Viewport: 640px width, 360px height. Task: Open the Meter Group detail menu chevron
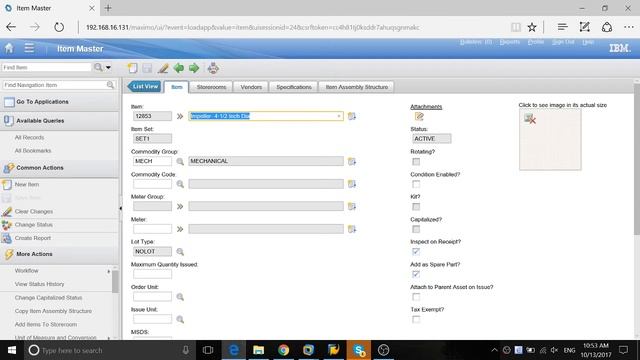[x=180, y=207]
